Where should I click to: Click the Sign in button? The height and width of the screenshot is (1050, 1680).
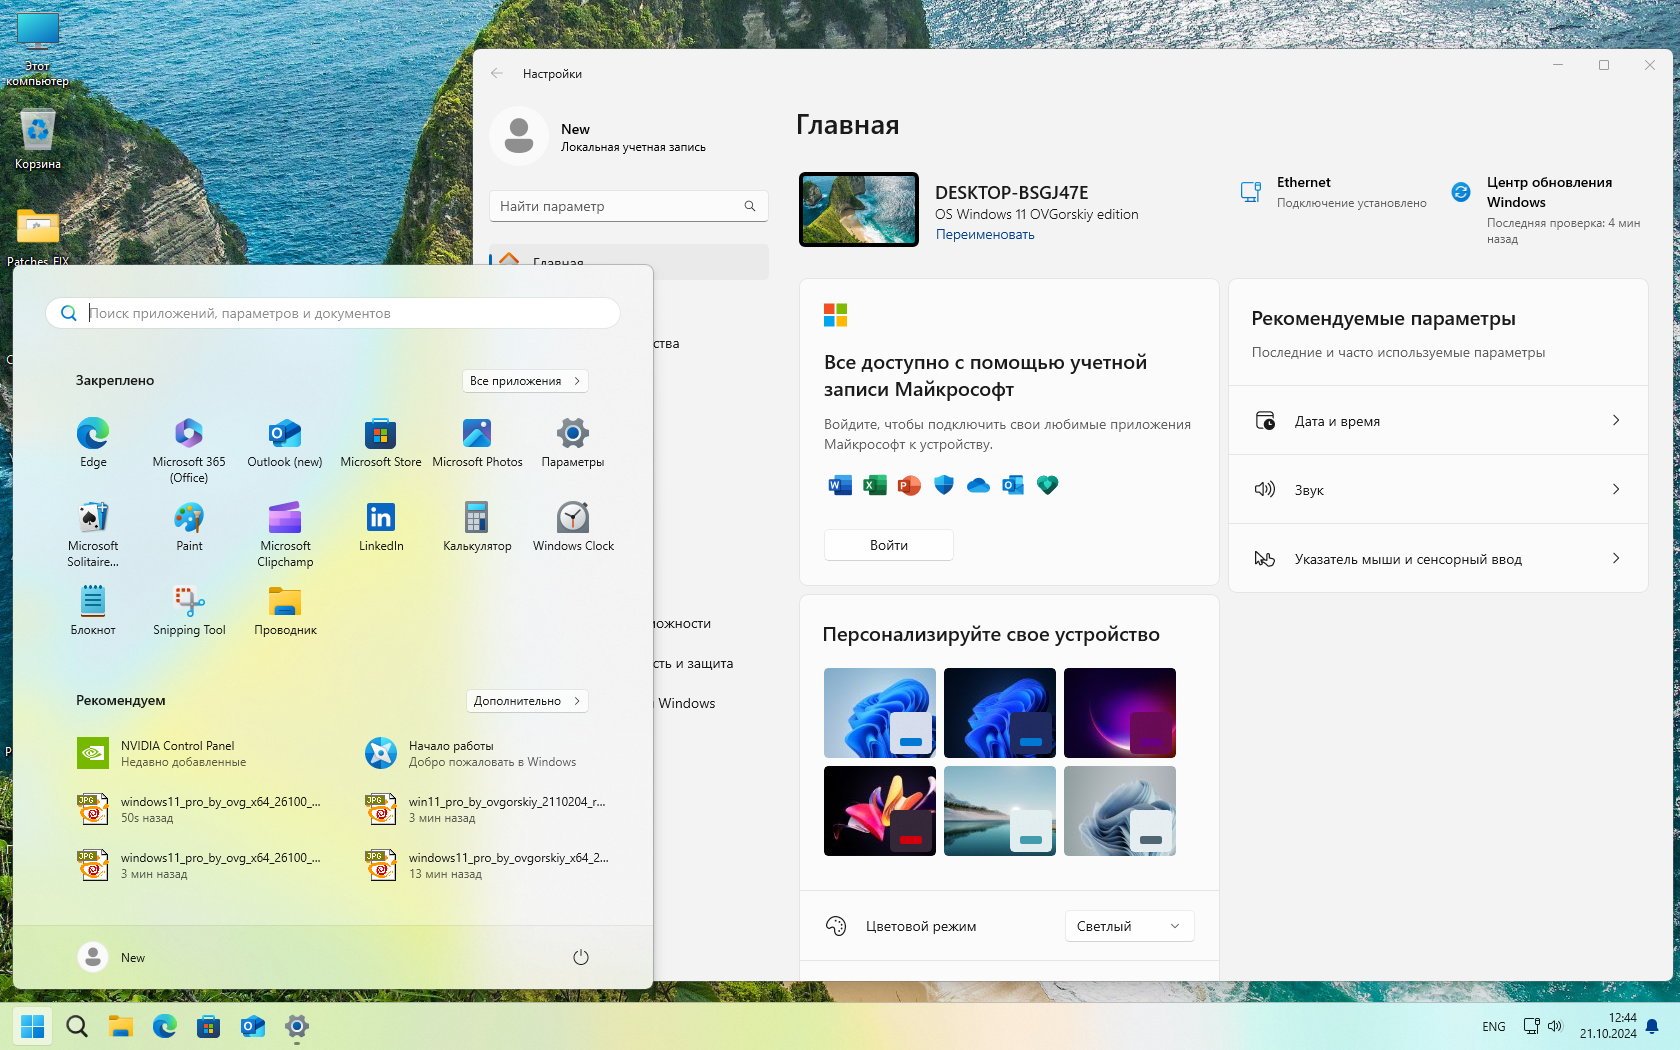(x=888, y=545)
